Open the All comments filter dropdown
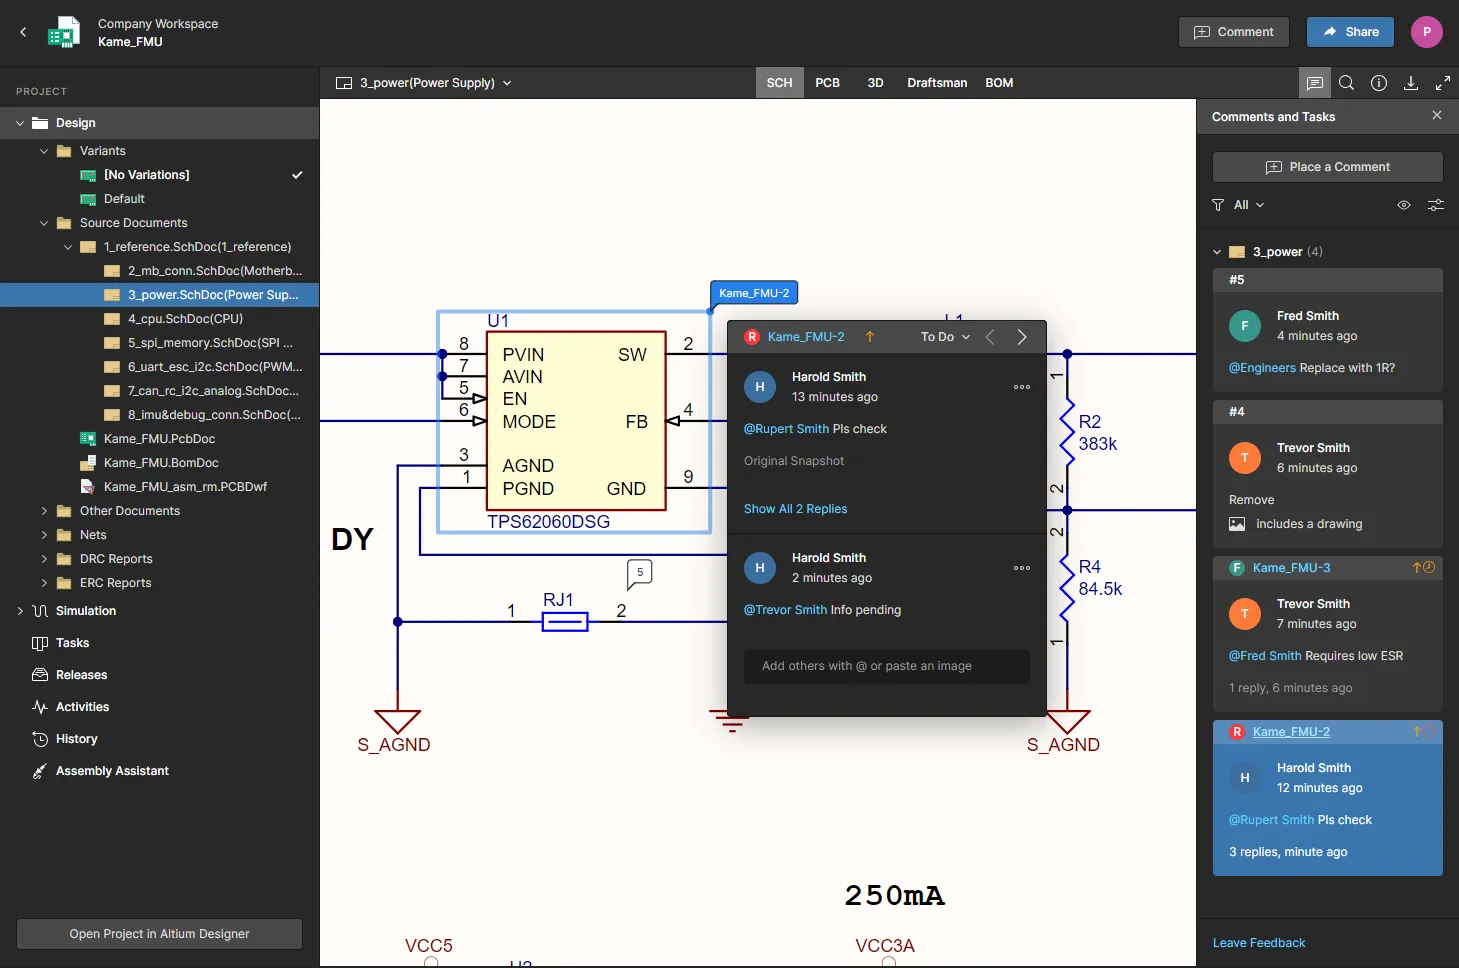Image resolution: width=1459 pixels, height=968 pixels. 1248,205
